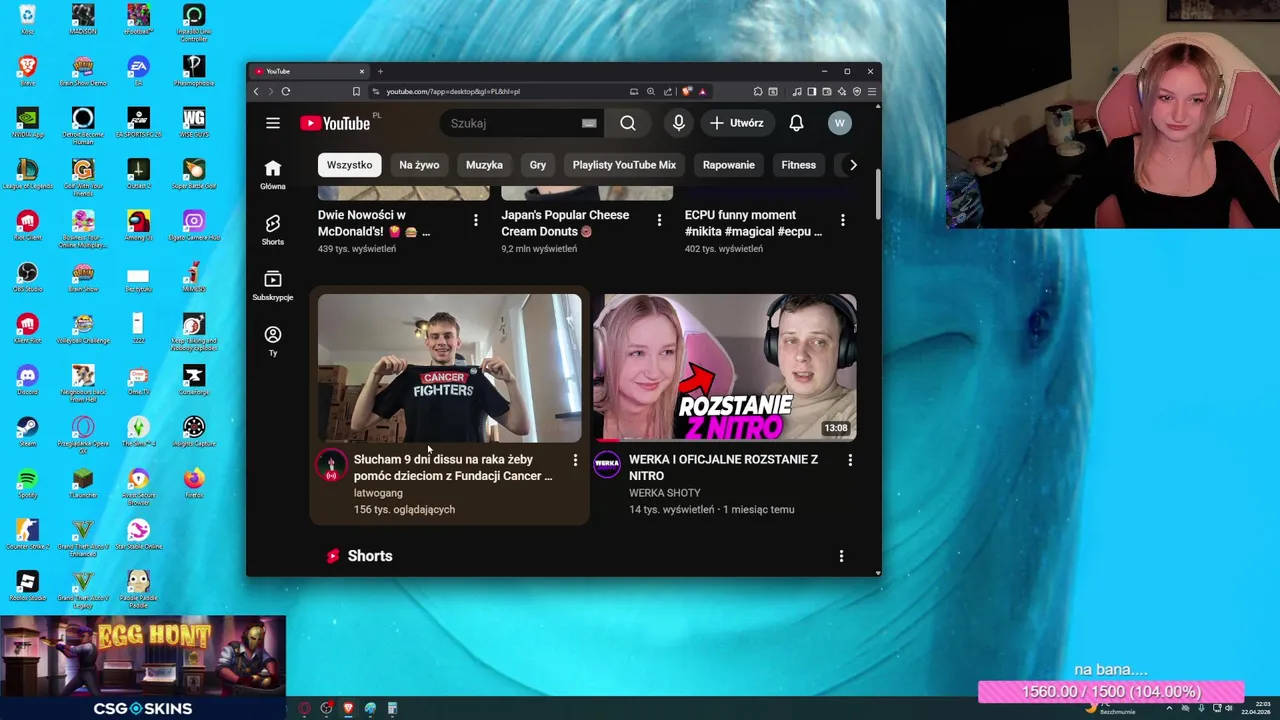
Task: Open Shorts in the sidebar
Action: click(x=273, y=229)
